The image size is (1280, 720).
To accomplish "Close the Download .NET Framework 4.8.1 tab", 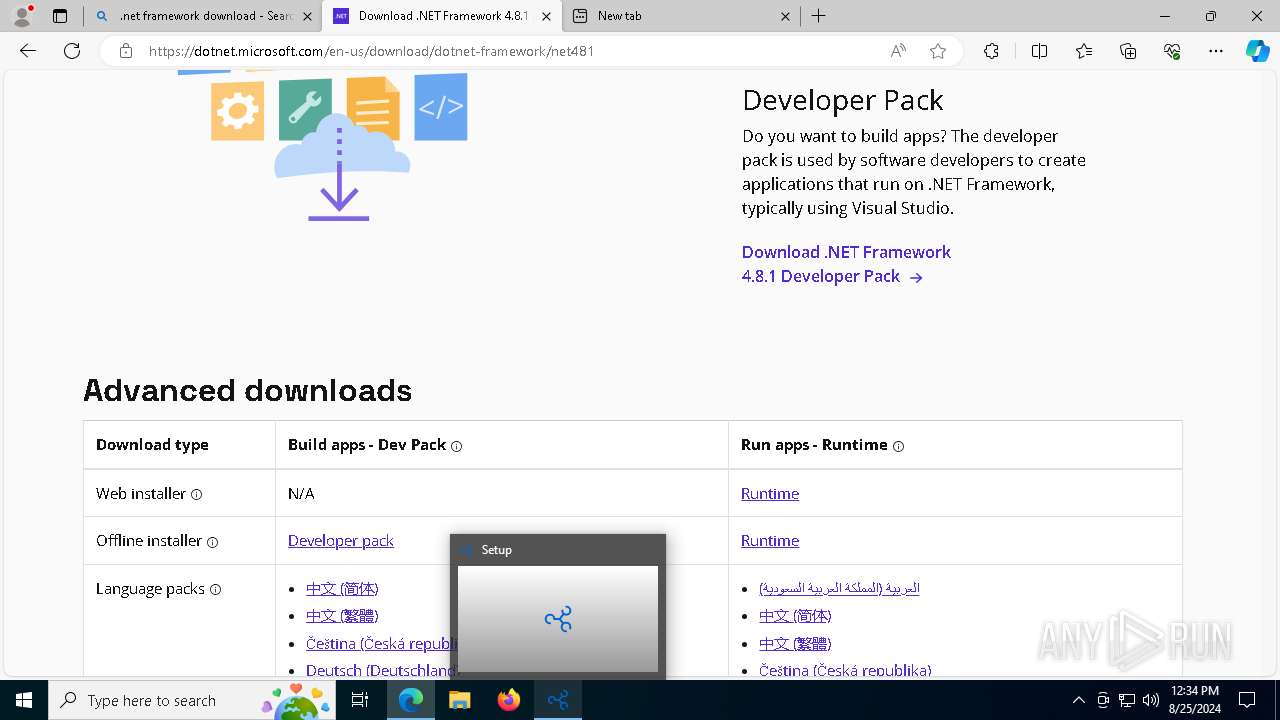I will tap(546, 16).
